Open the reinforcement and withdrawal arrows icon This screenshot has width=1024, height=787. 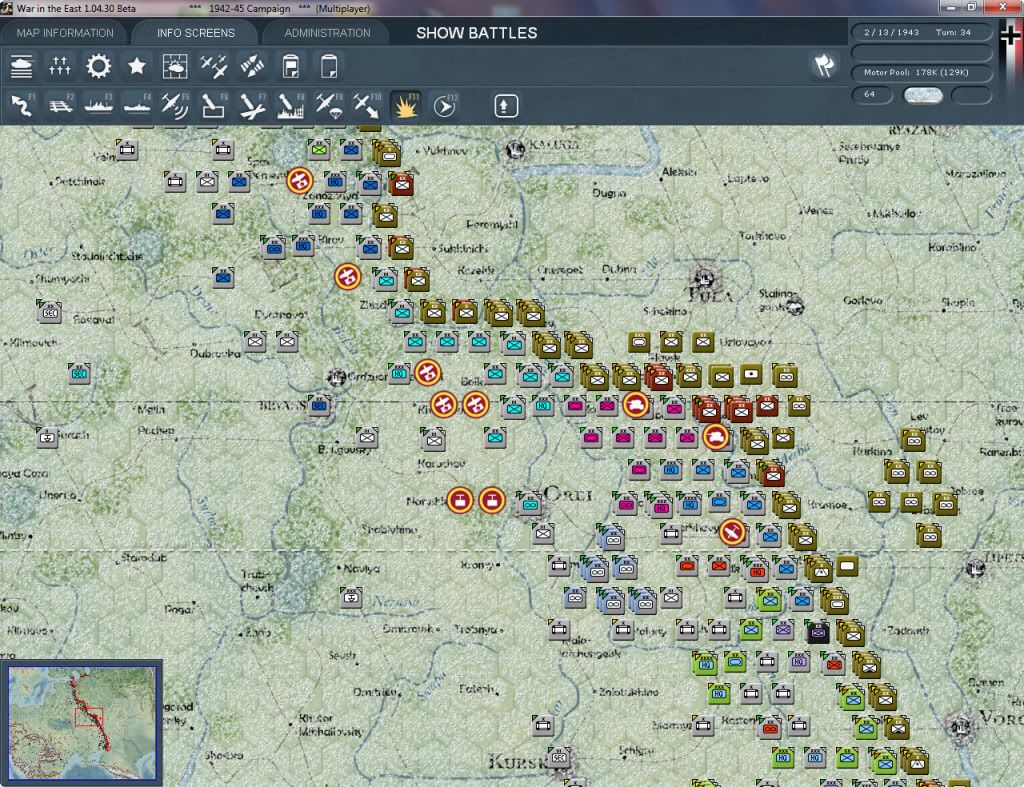click(x=252, y=67)
